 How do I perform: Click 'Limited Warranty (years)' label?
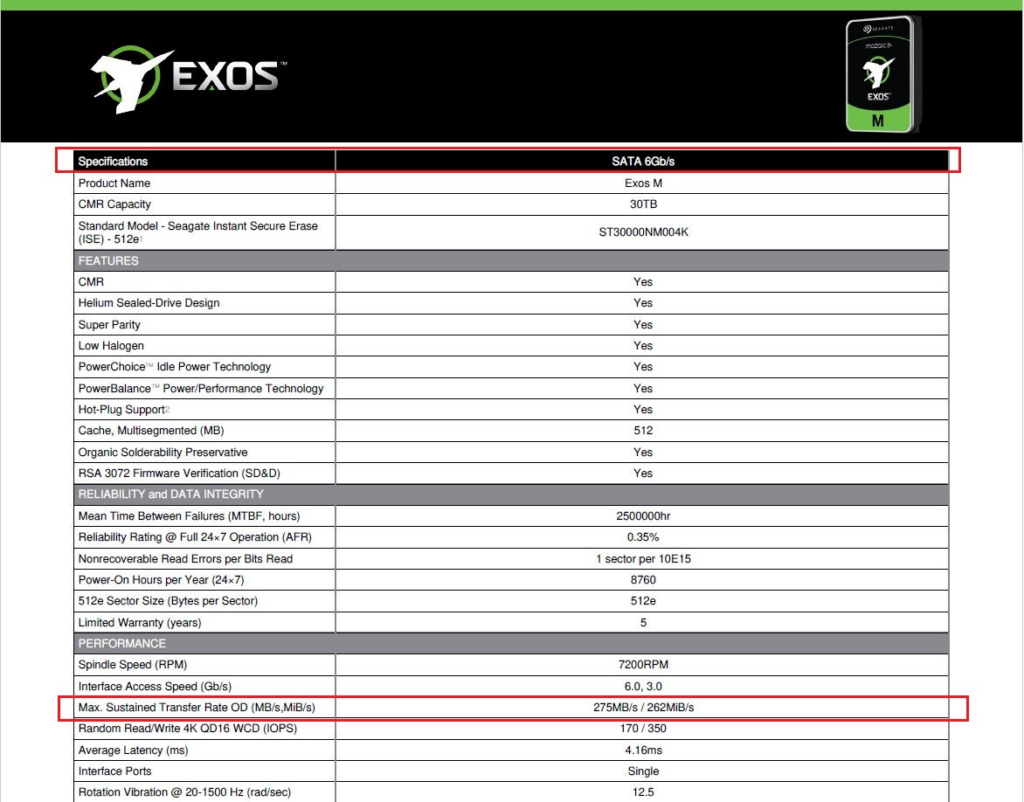(140, 622)
